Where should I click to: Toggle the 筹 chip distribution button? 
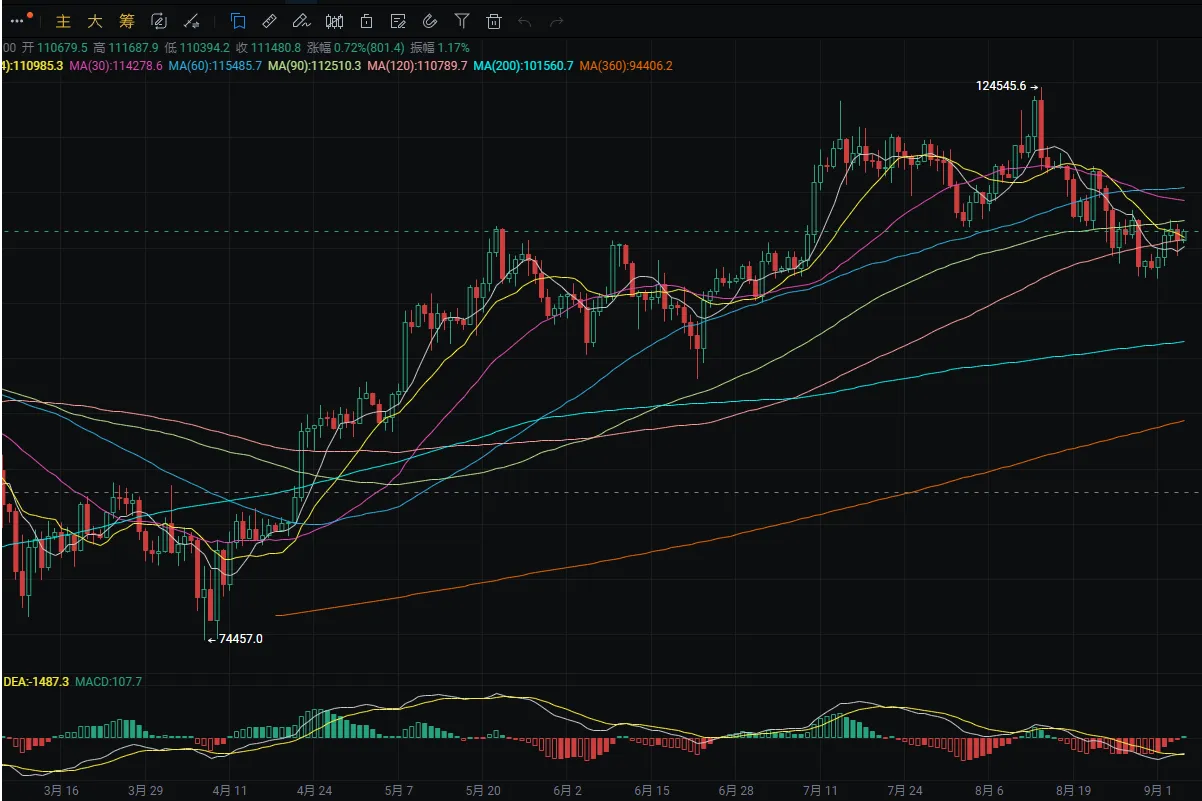(x=126, y=20)
